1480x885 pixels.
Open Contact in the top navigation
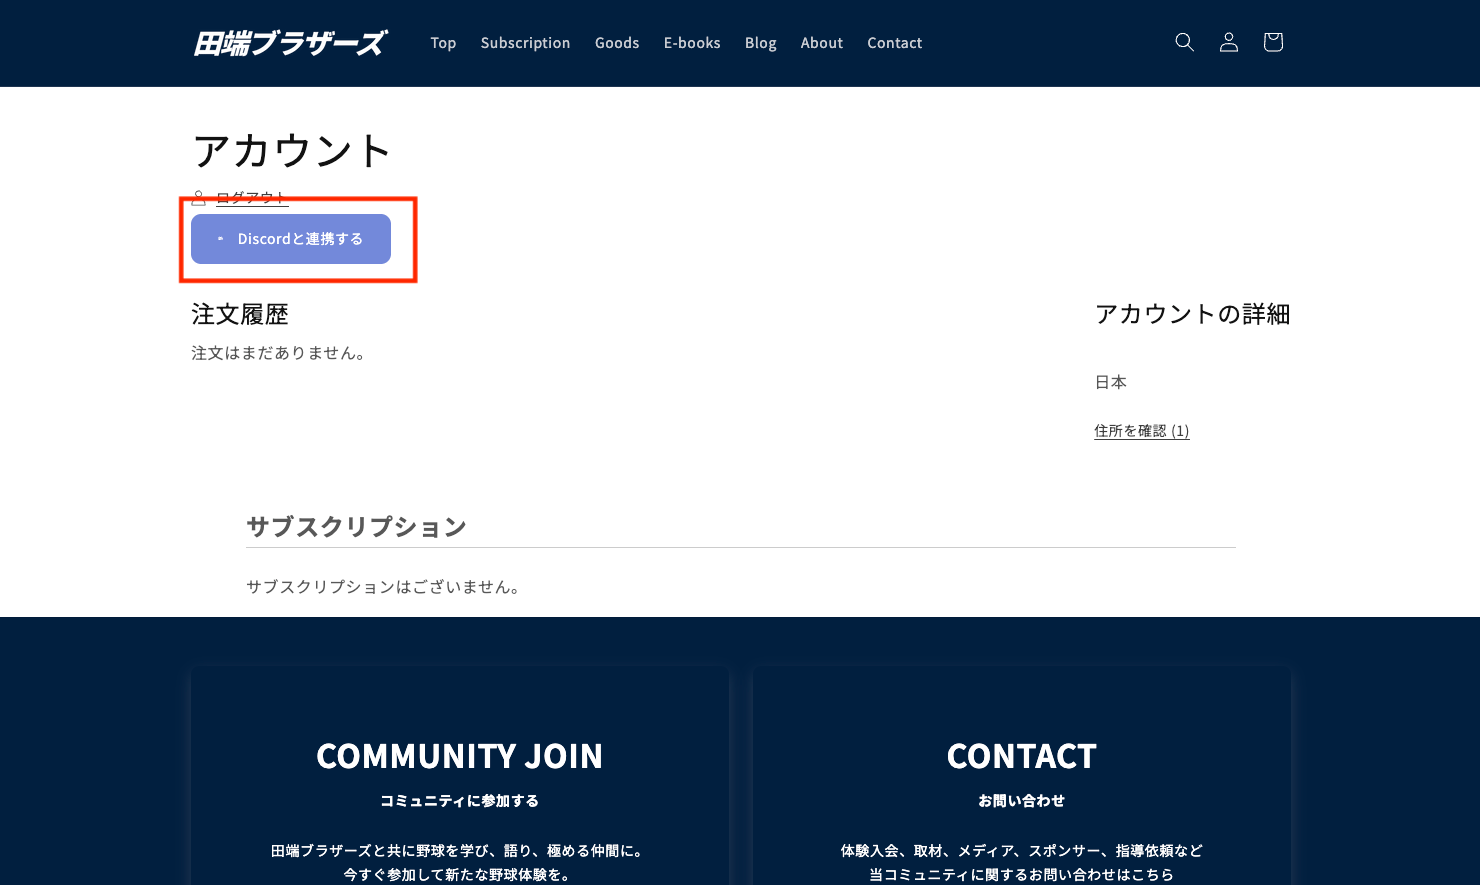click(x=894, y=43)
